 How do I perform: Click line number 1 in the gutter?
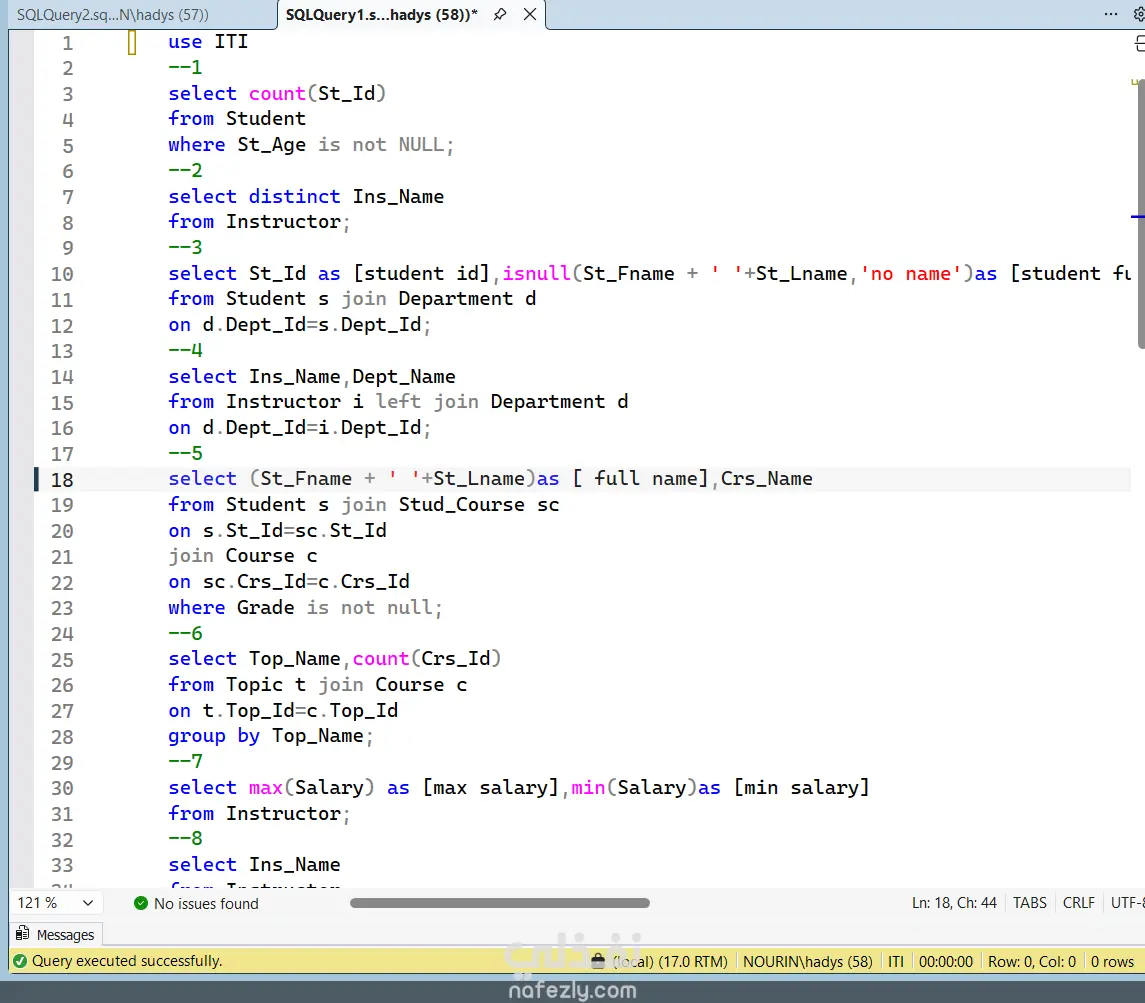point(67,43)
